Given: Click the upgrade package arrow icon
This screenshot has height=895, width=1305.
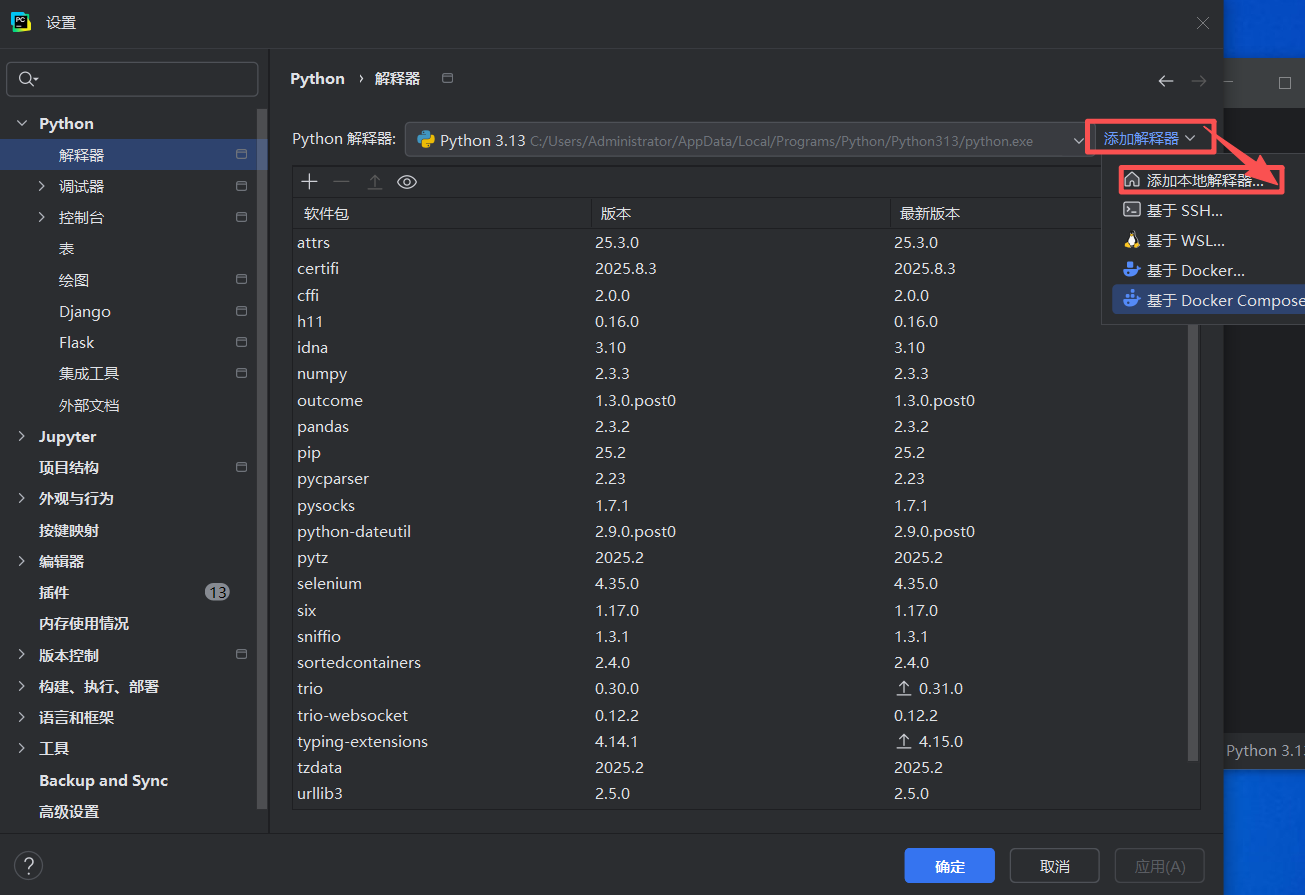Looking at the screenshot, I should point(374,181).
